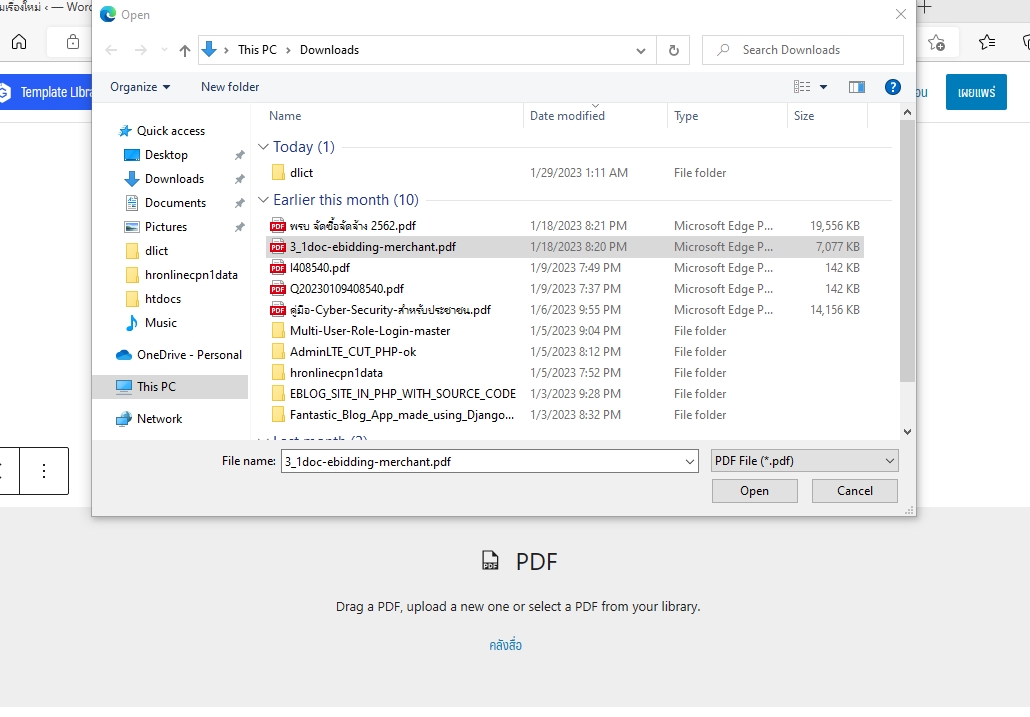The height and width of the screenshot is (717, 1030).
Task: Open the Help question mark icon
Action: click(x=893, y=87)
